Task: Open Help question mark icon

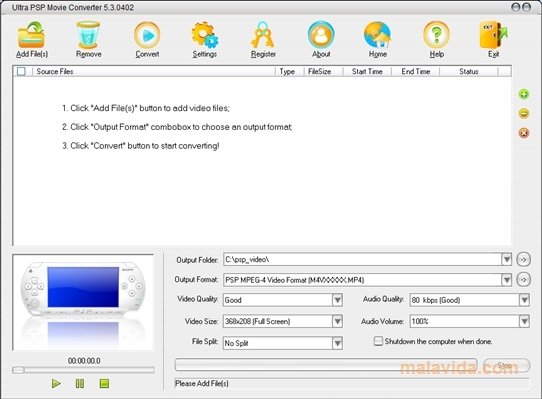Action: pos(437,35)
